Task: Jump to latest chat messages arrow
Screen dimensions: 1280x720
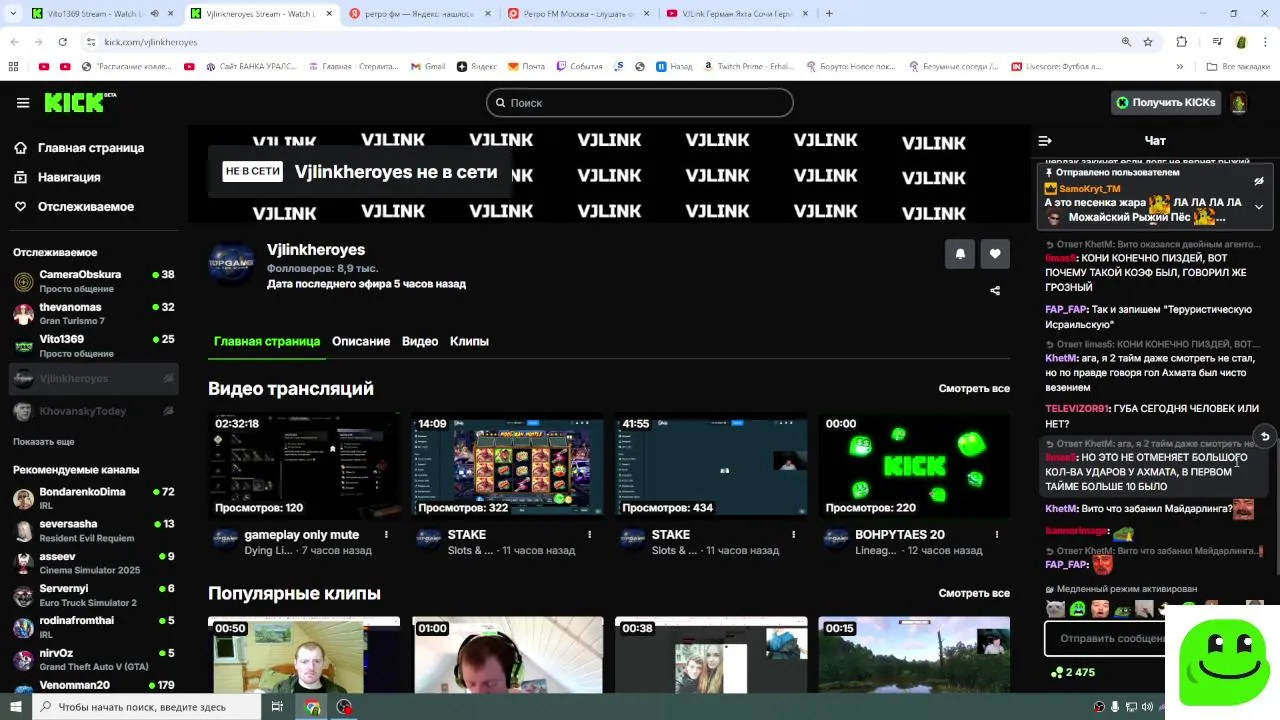Action: (x=1264, y=436)
